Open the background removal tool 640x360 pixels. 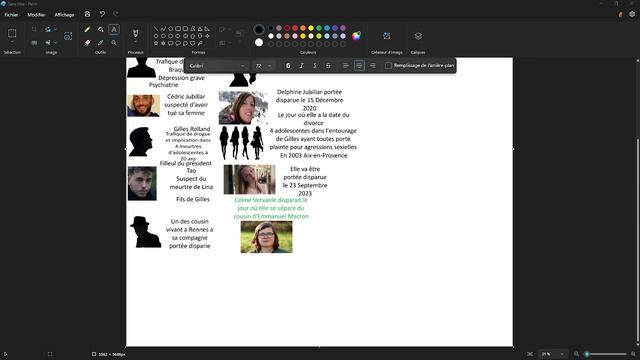tap(68, 36)
